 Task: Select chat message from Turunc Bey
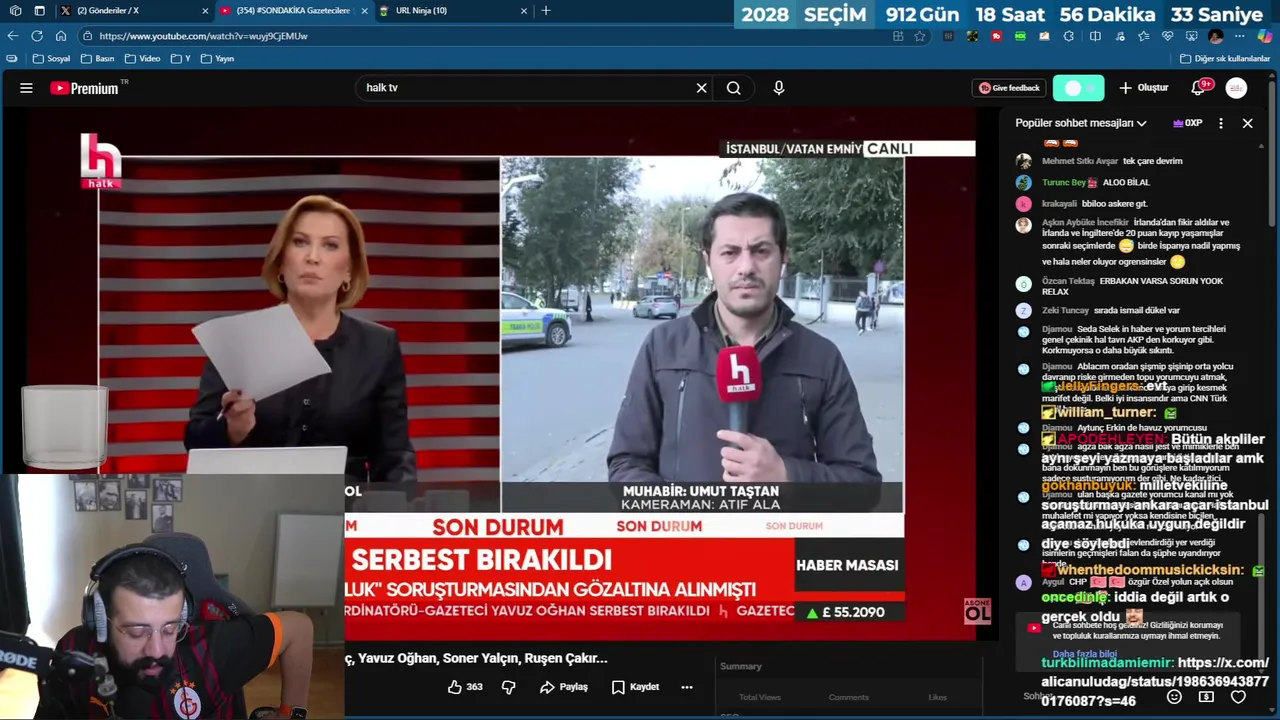pyautogui.click(x=1096, y=182)
